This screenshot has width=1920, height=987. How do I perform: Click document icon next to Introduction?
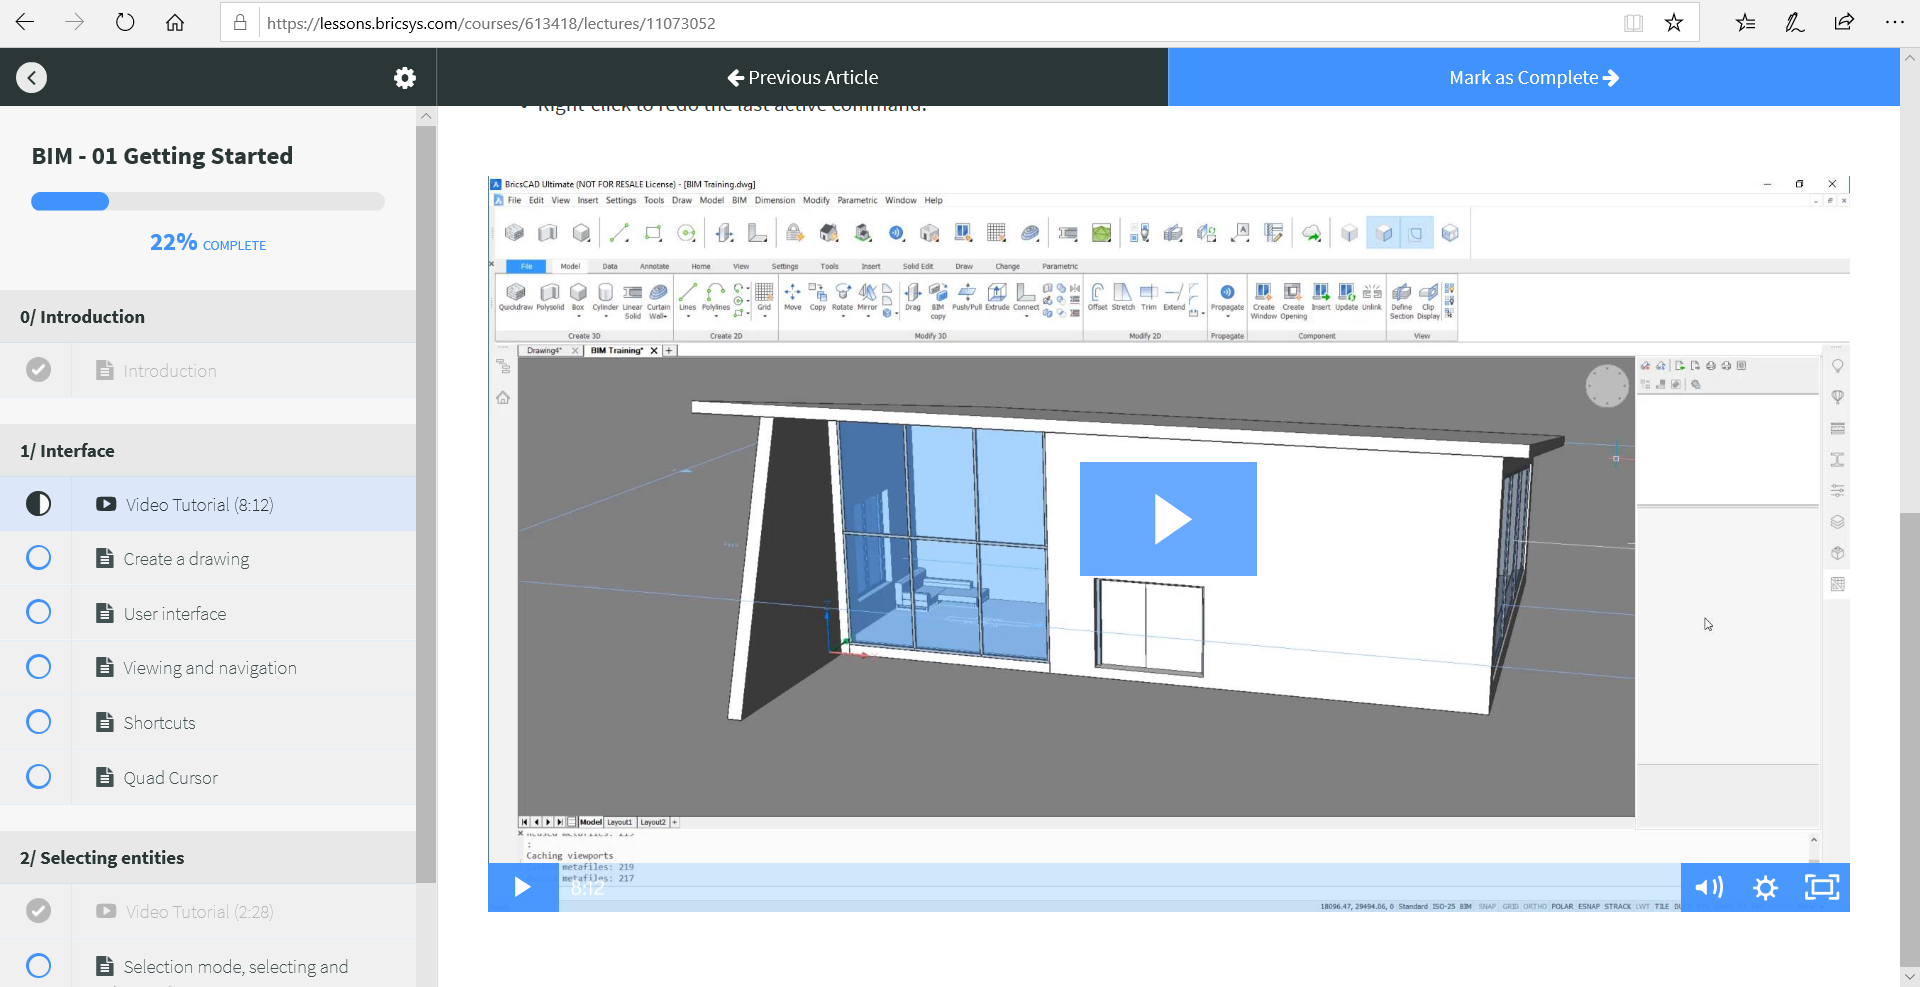pyautogui.click(x=104, y=370)
